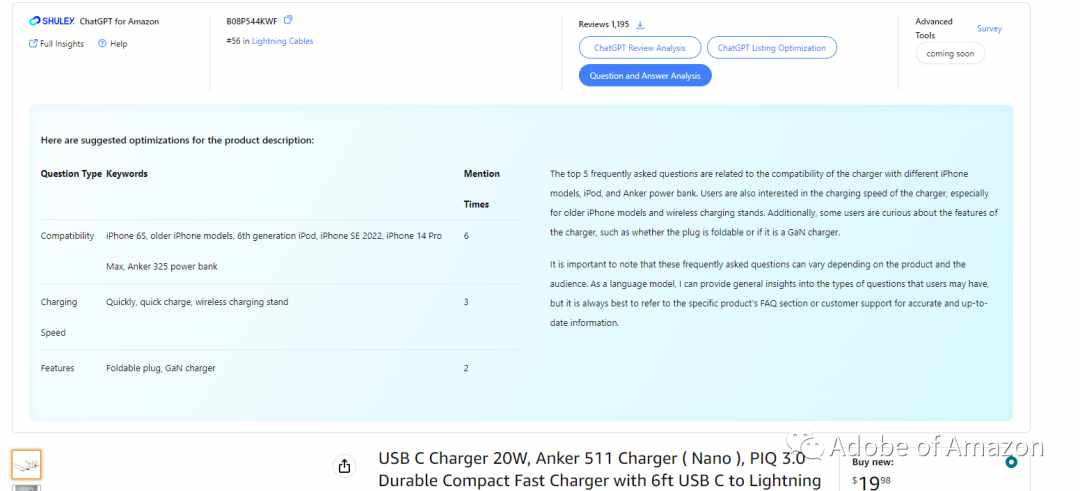Click the '#56 in' rank text
This screenshot has width=1080, height=491.
pyautogui.click(x=238, y=41)
